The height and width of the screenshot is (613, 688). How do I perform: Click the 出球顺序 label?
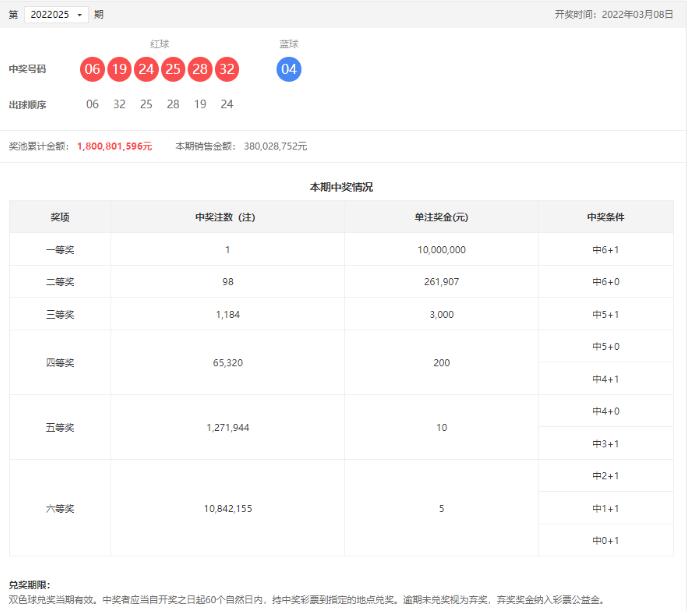(x=27, y=105)
